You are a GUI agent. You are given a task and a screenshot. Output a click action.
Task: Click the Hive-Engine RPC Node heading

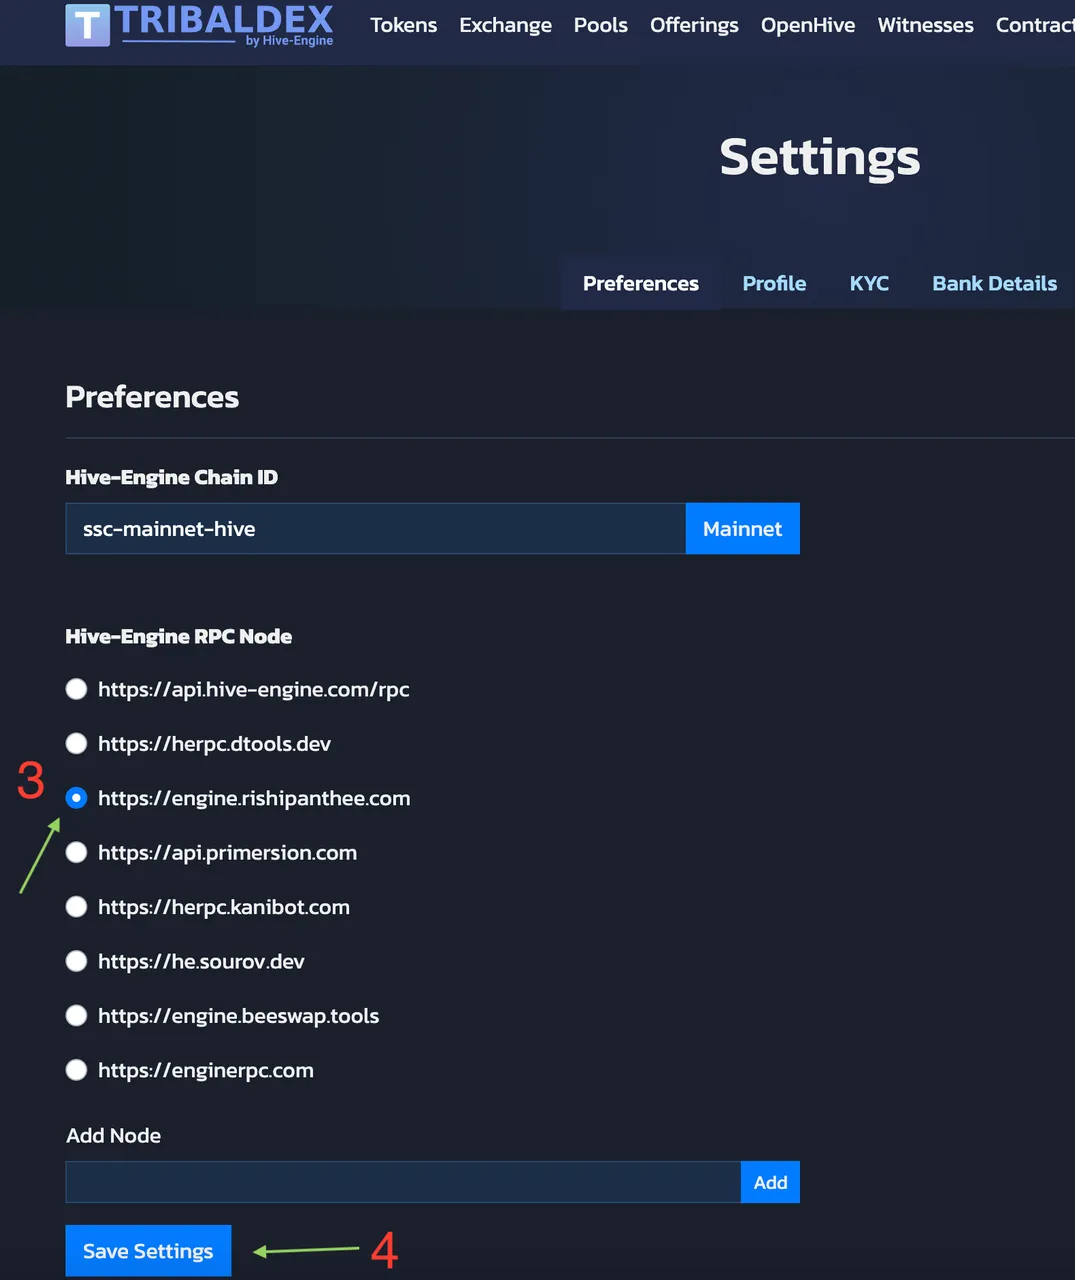(x=179, y=636)
